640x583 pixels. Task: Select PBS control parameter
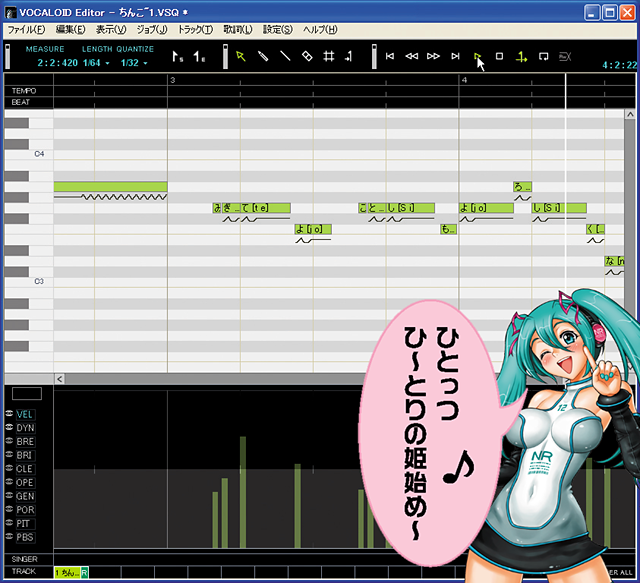pos(25,537)
